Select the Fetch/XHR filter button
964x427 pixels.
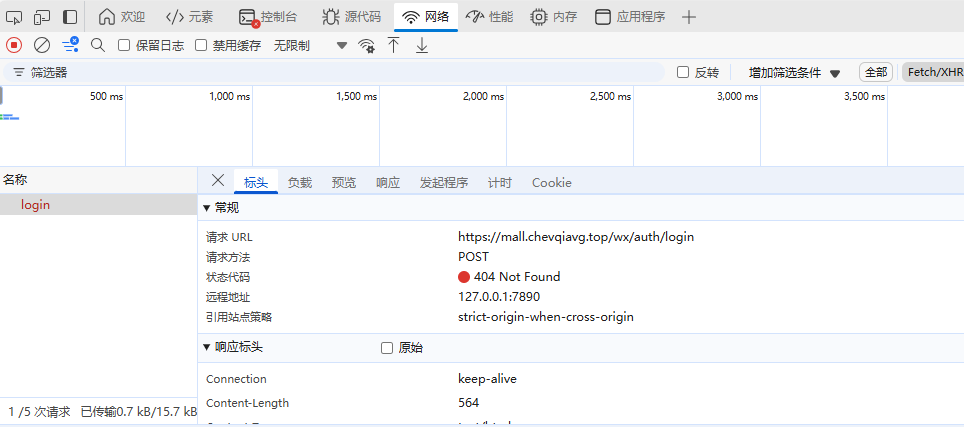pyautogui.click(x=933, y=72)
